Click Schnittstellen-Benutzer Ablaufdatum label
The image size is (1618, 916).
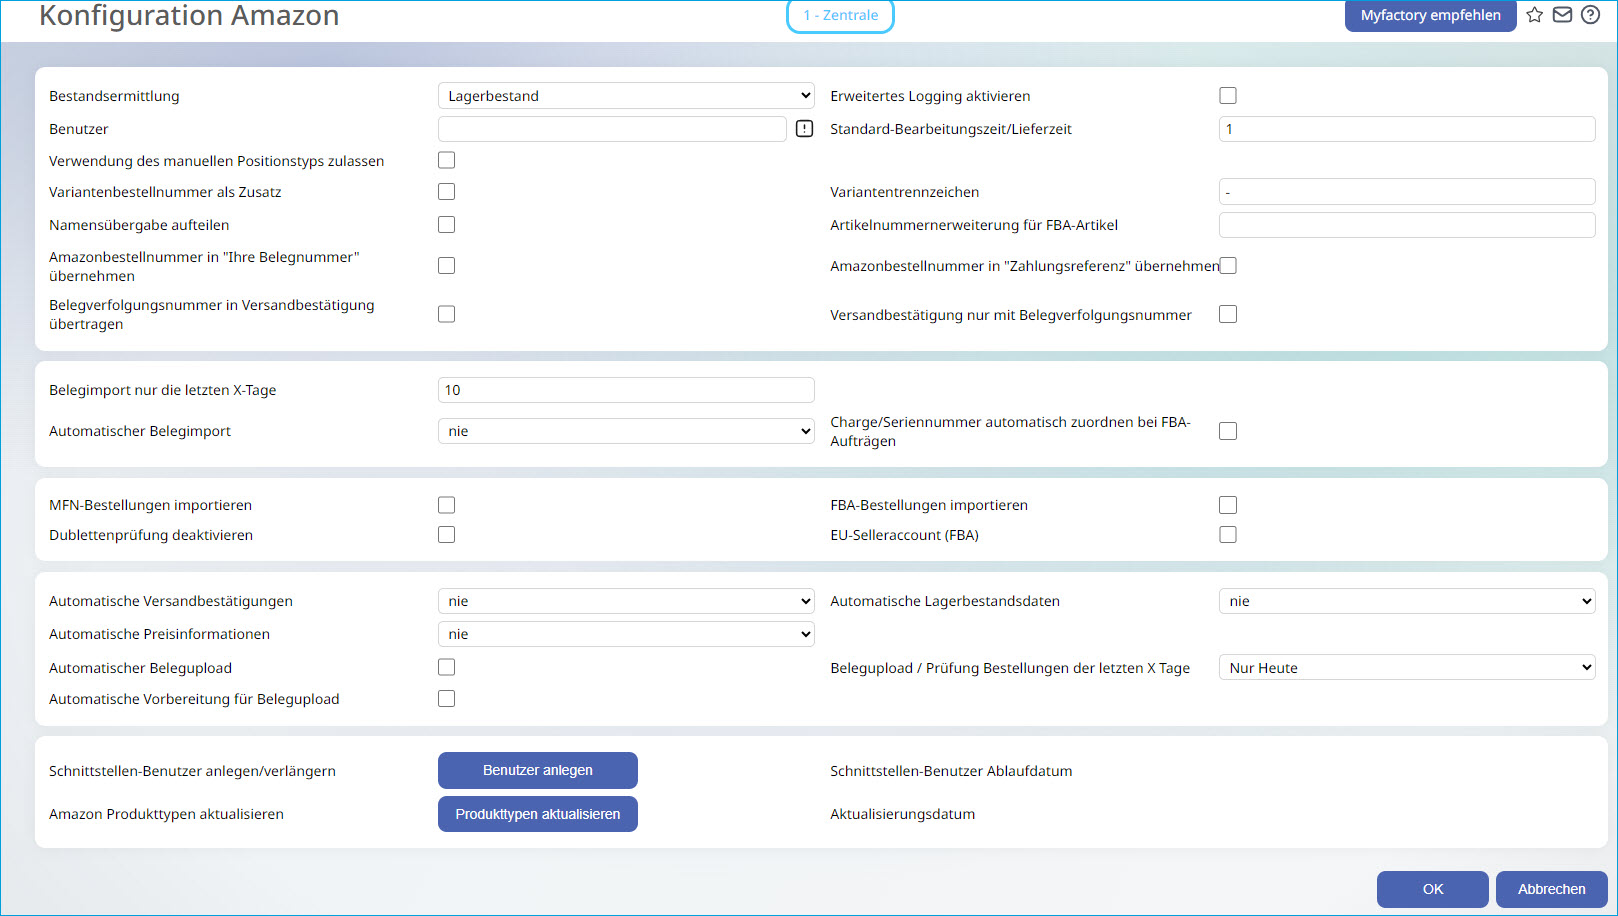pyautogui.click(x=951, y=771)
